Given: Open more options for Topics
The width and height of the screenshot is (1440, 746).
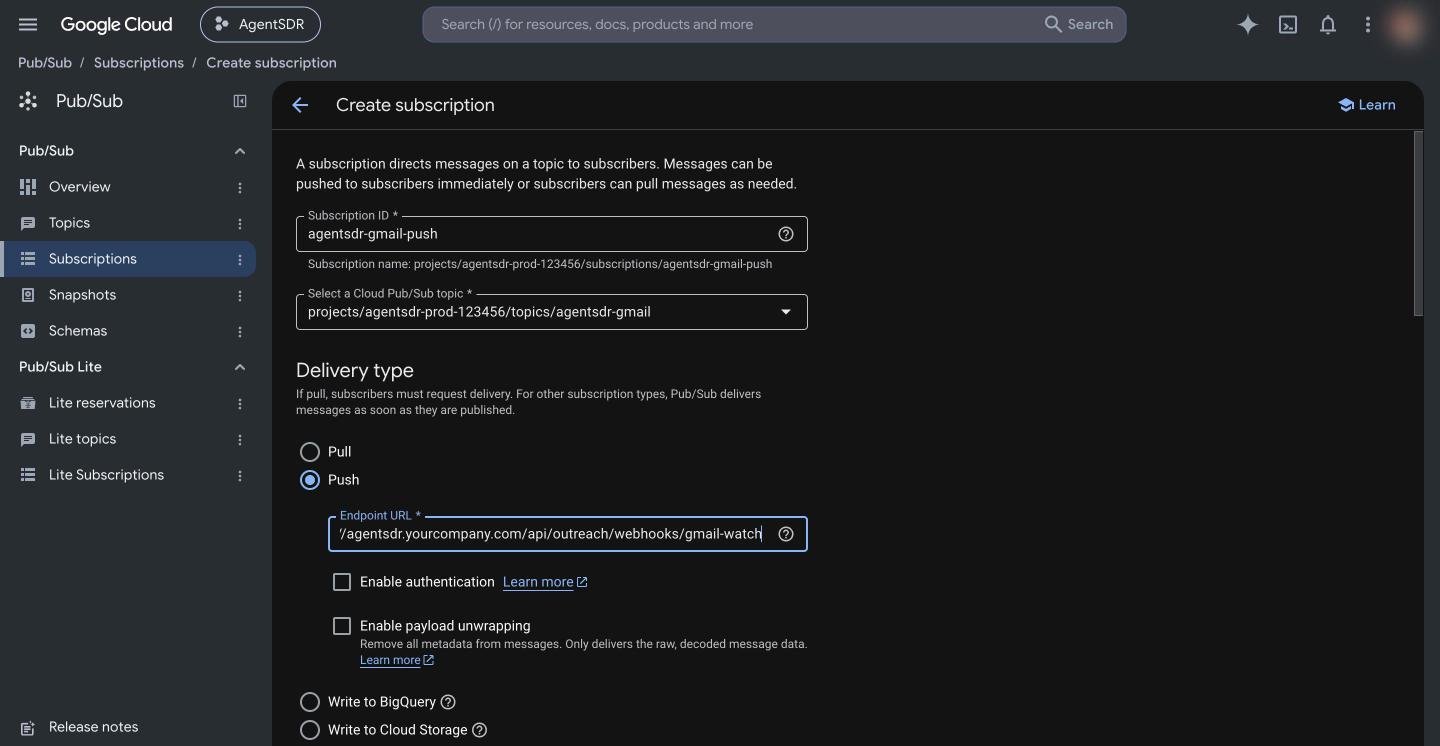Looking at the screenshot, I should pos(240,223).
